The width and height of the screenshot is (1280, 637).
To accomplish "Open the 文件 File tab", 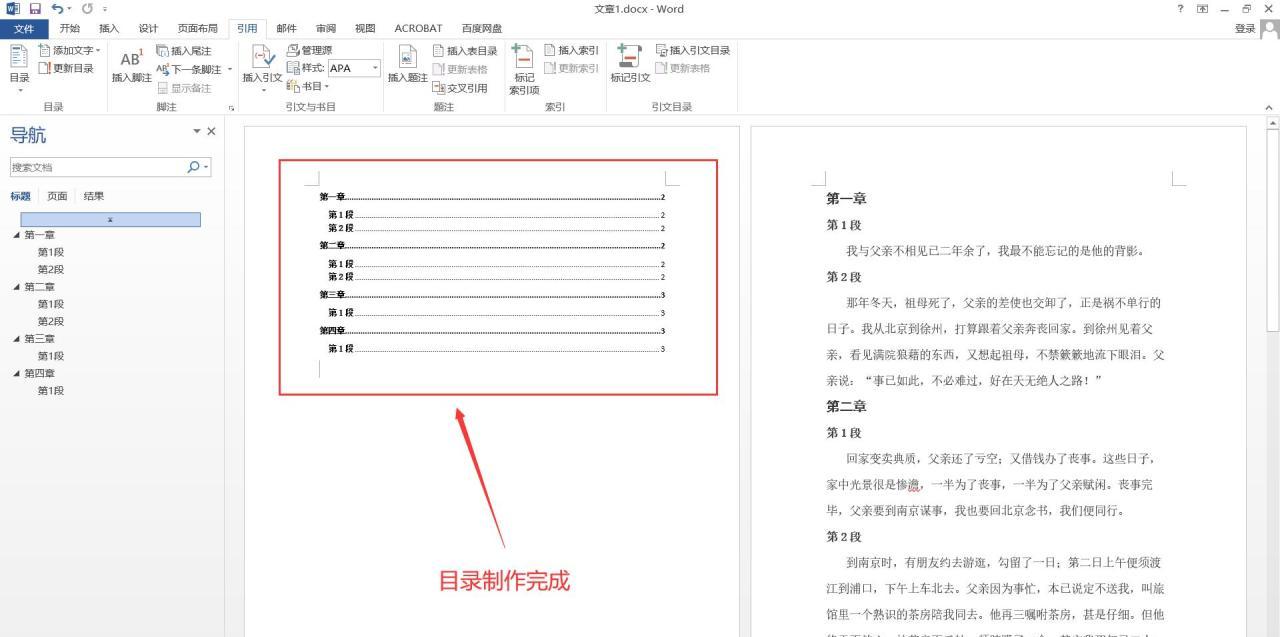I will tap(24, 28).
